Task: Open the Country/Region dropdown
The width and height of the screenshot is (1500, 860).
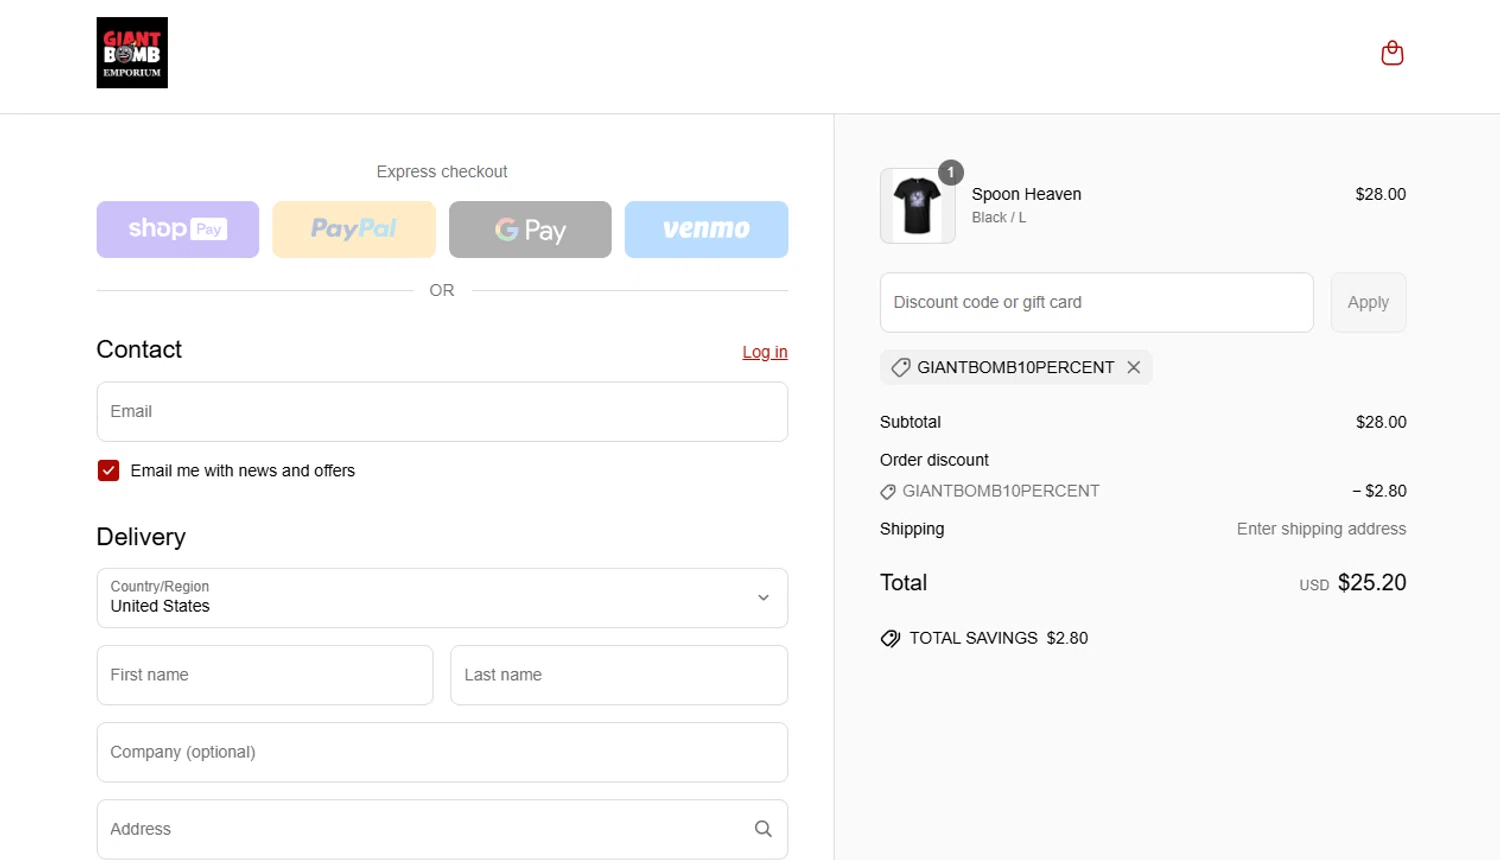Action: pos(442,598)
